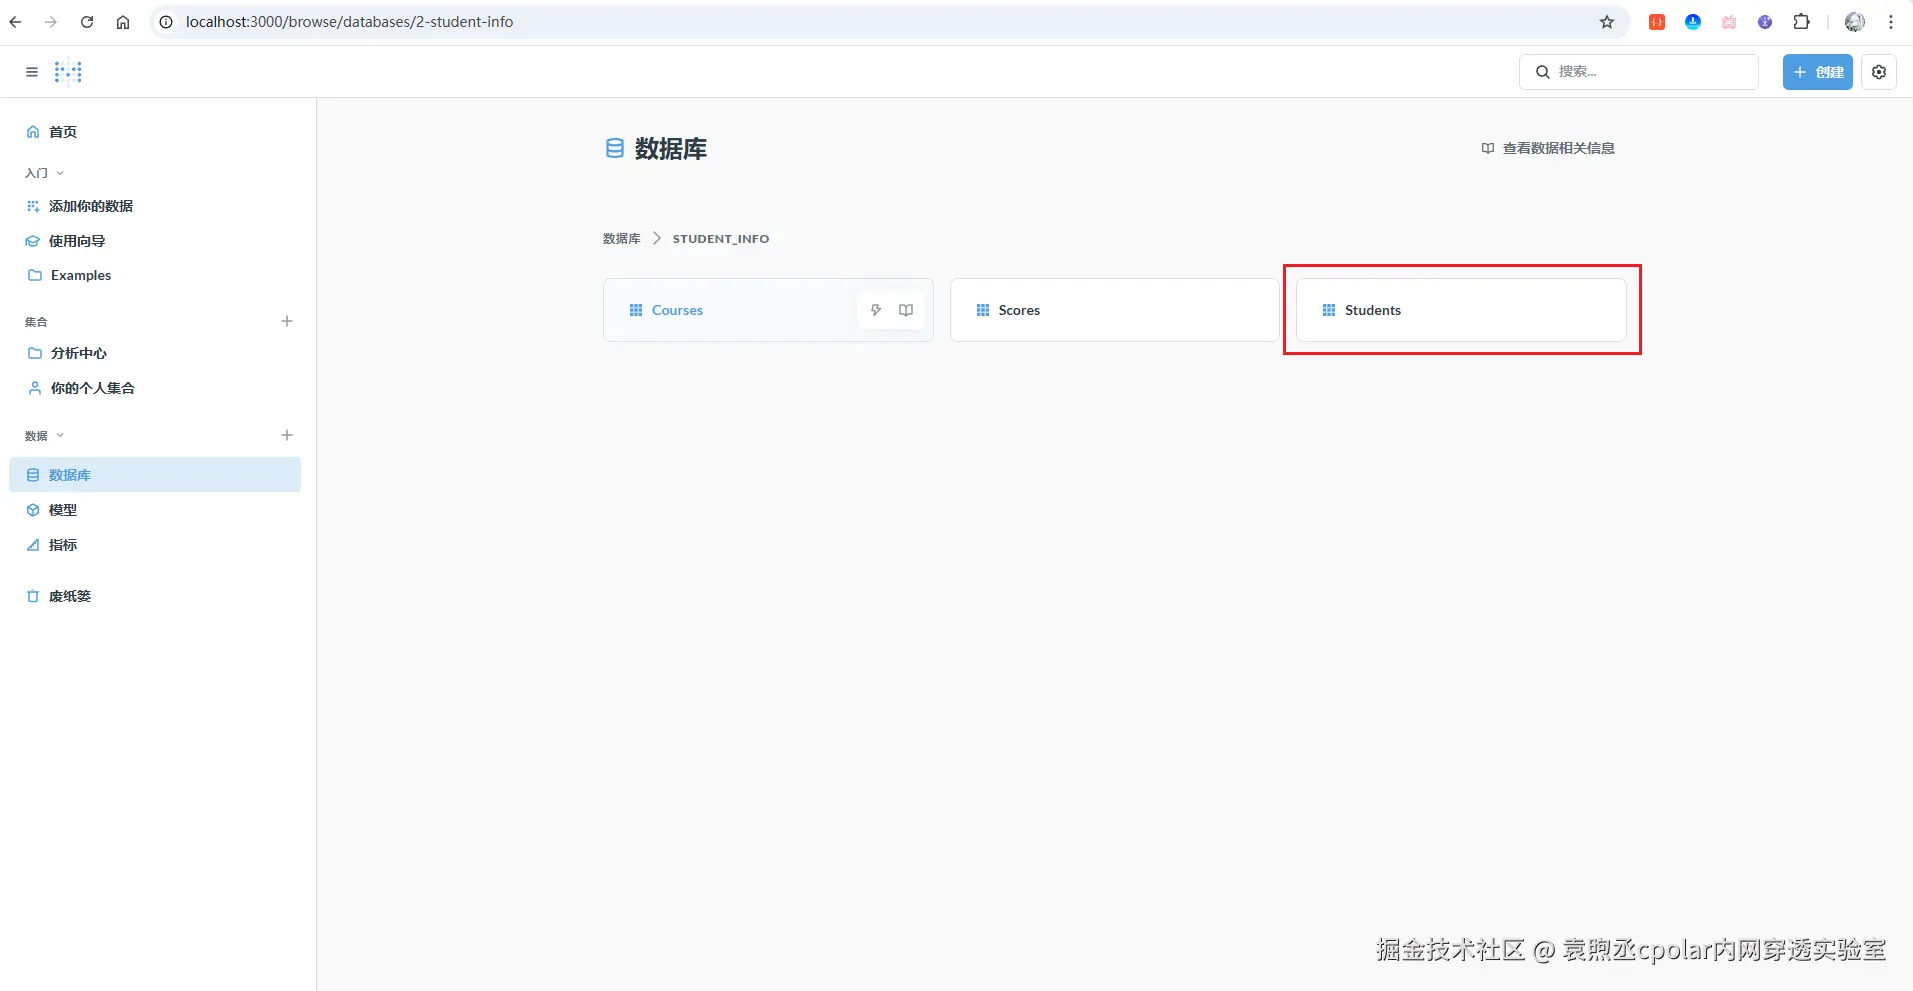The image size is (1913, 991).
Task: Click the 搜索 search field
Action: click(1638, 72)
